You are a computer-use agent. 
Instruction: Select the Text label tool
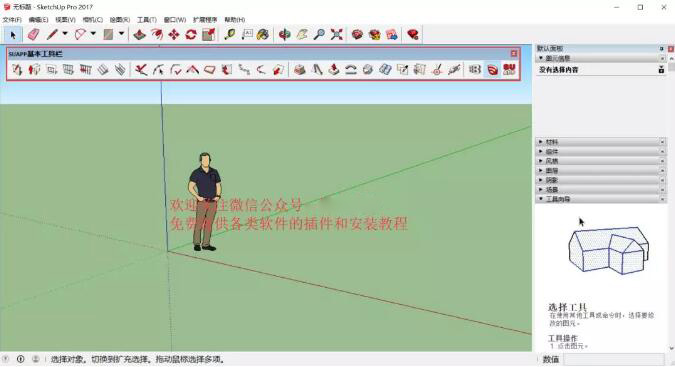coord(247,34)
